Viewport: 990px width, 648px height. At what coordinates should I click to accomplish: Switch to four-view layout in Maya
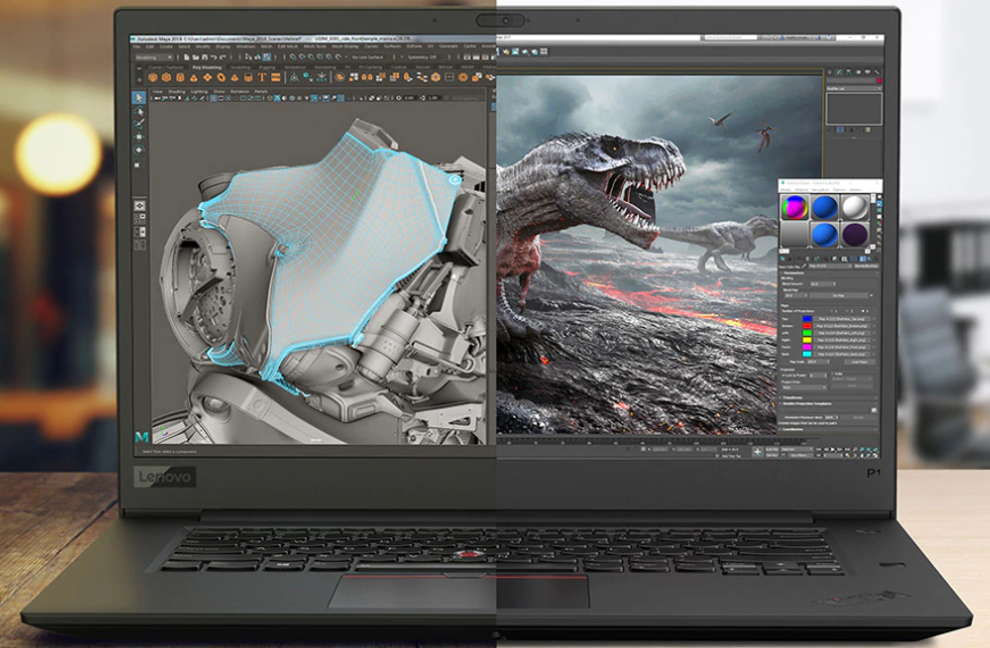[140, 217]
